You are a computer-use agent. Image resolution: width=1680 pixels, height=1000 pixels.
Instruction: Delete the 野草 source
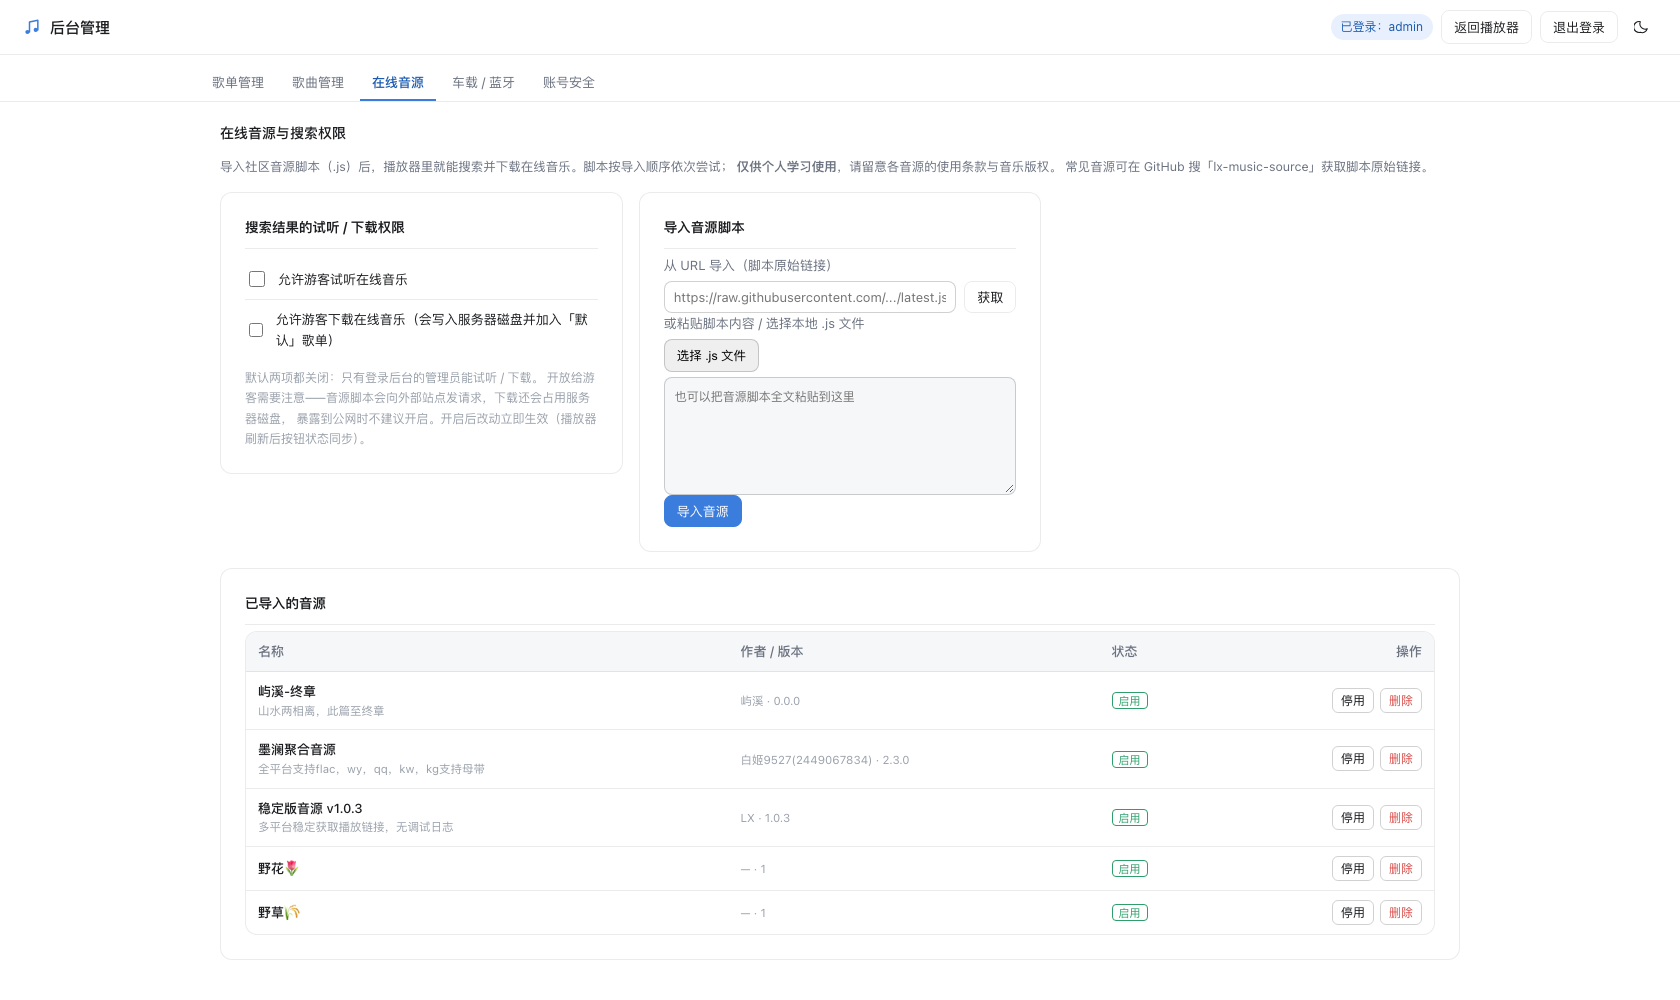[x=1401, y=913]
